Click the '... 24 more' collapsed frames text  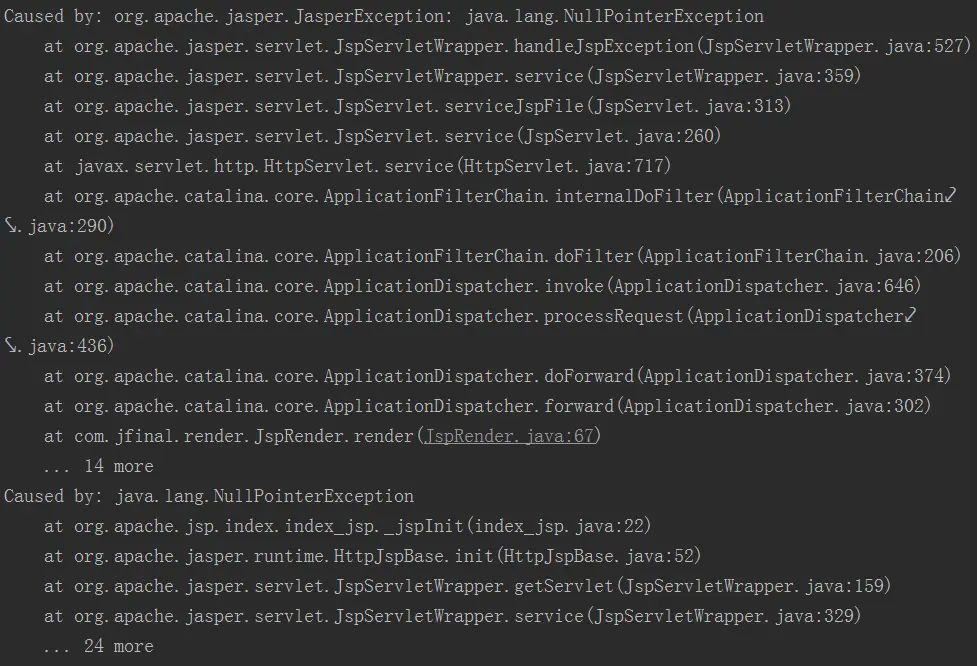[98, 646]
